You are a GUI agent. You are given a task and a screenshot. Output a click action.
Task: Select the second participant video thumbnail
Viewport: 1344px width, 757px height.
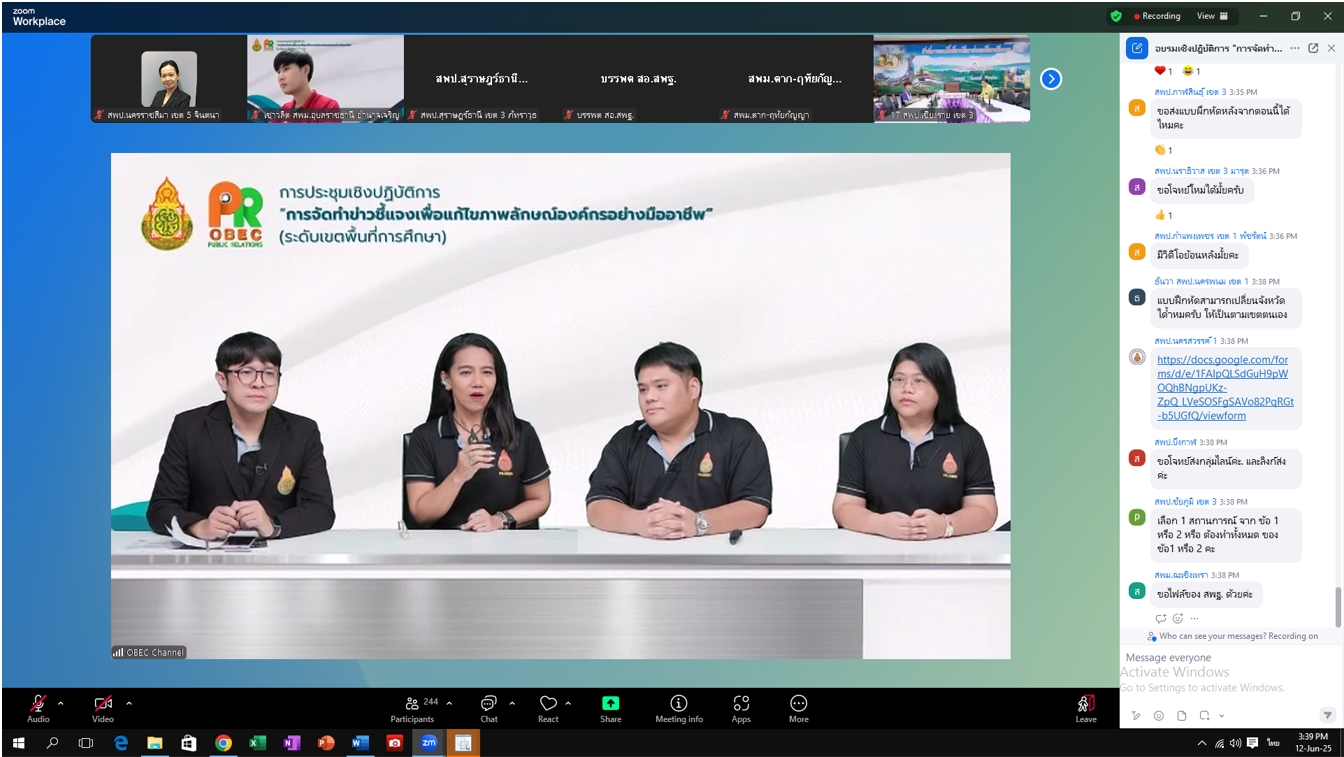[x=325, y=79]
